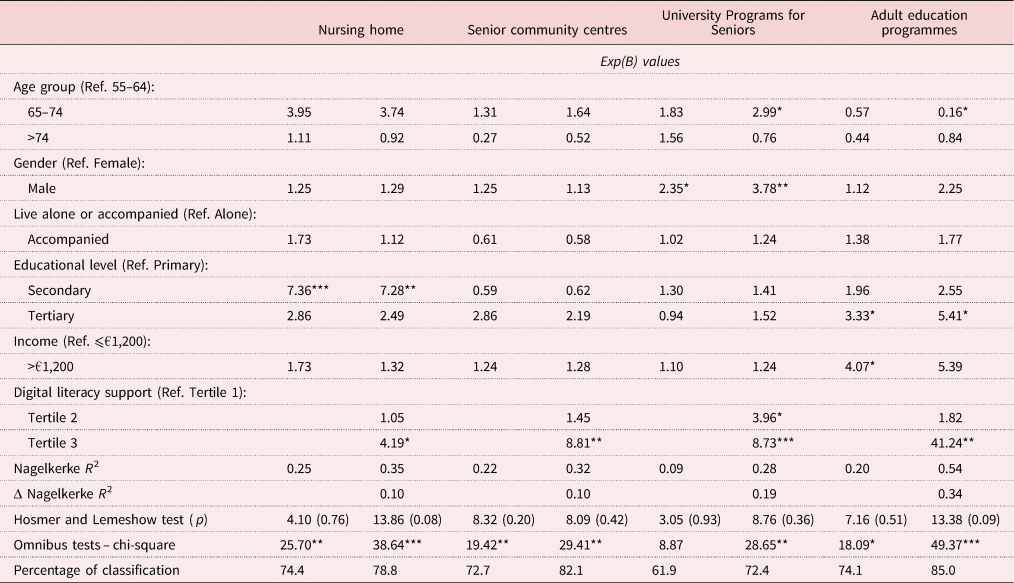
Task: Click the University Programs for Seniors header
Action: click(x=733, y=23)
